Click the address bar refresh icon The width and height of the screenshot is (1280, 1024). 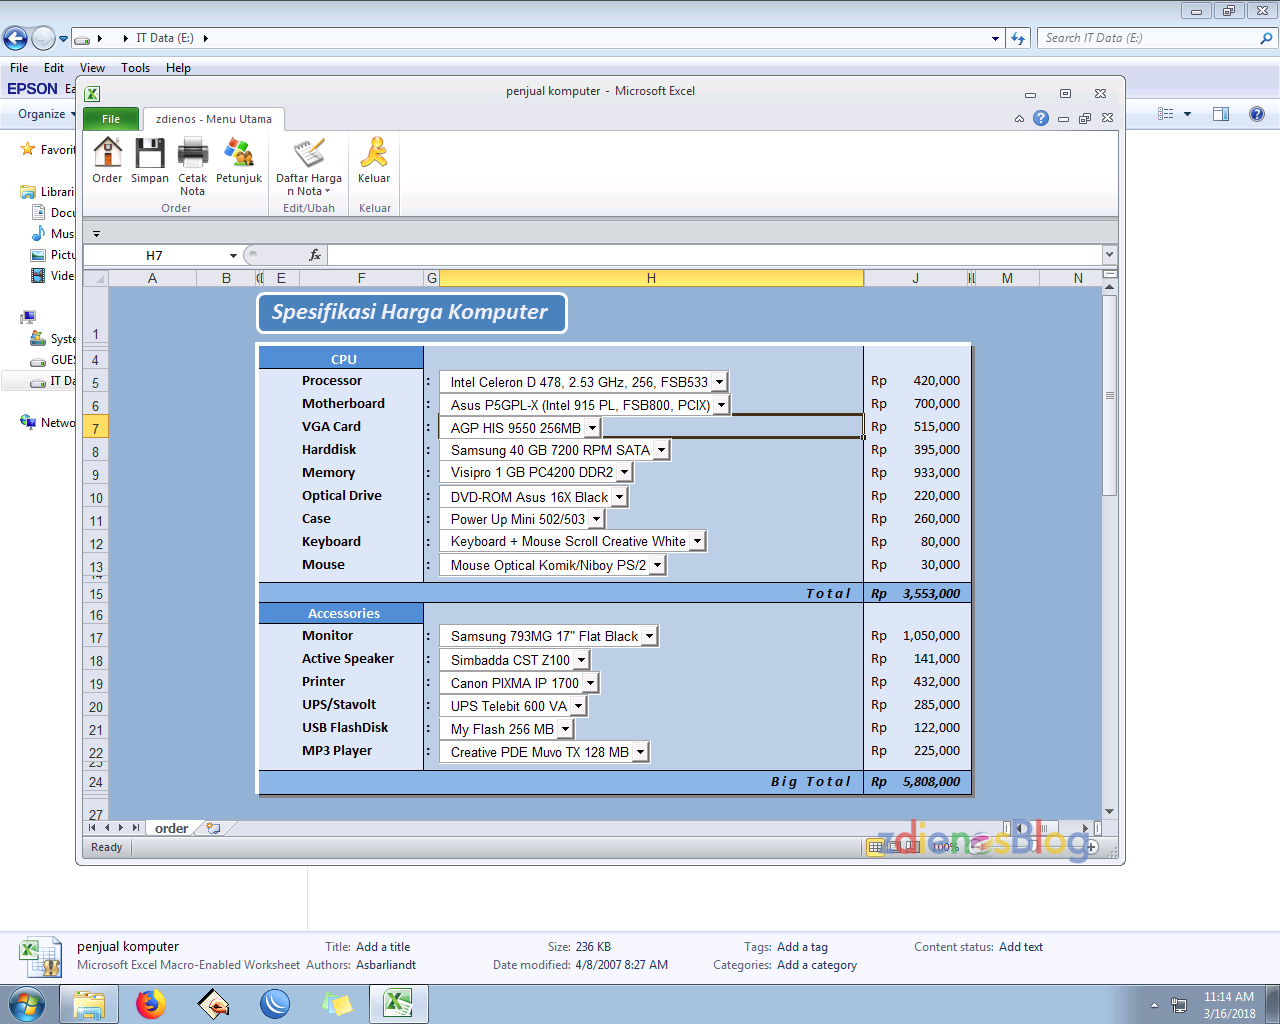pyautogui.click(x=1018, y=38)
